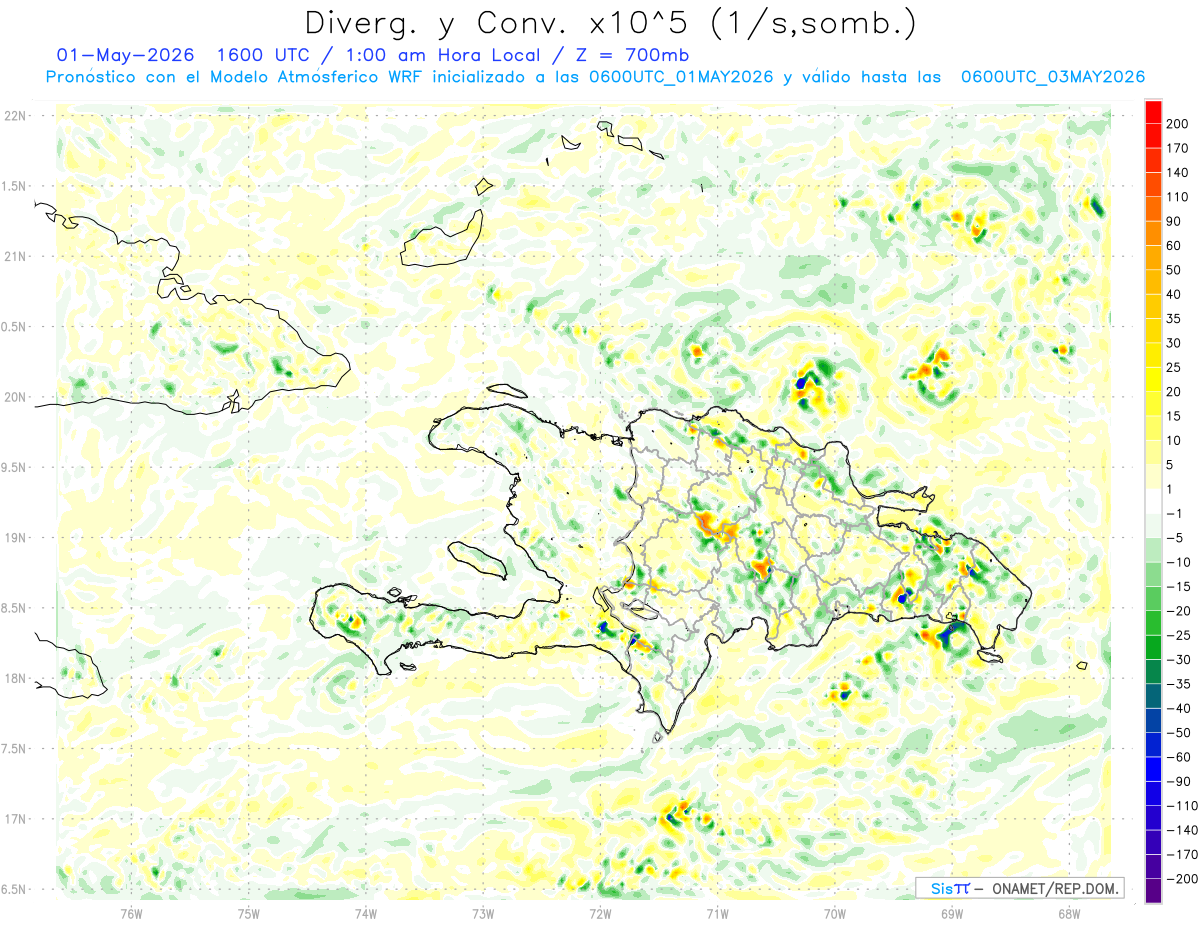Click the red swatch atop the color scale

1153,112
